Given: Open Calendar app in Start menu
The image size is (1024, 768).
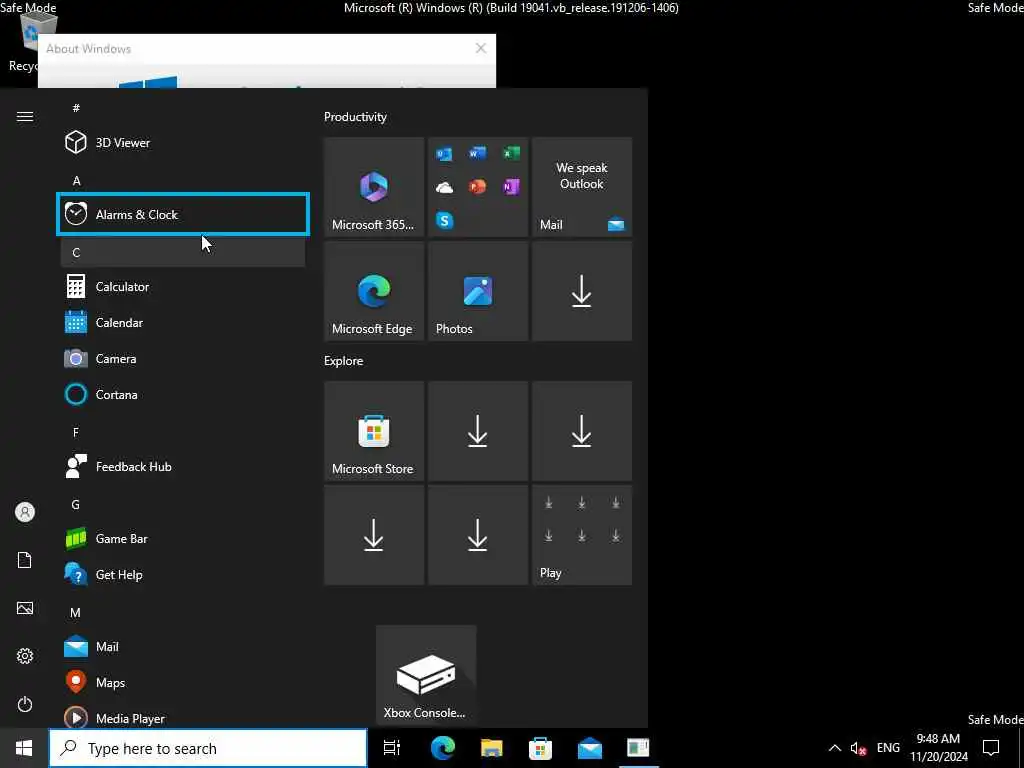Looking at the screenshot, I should [183, 323].
